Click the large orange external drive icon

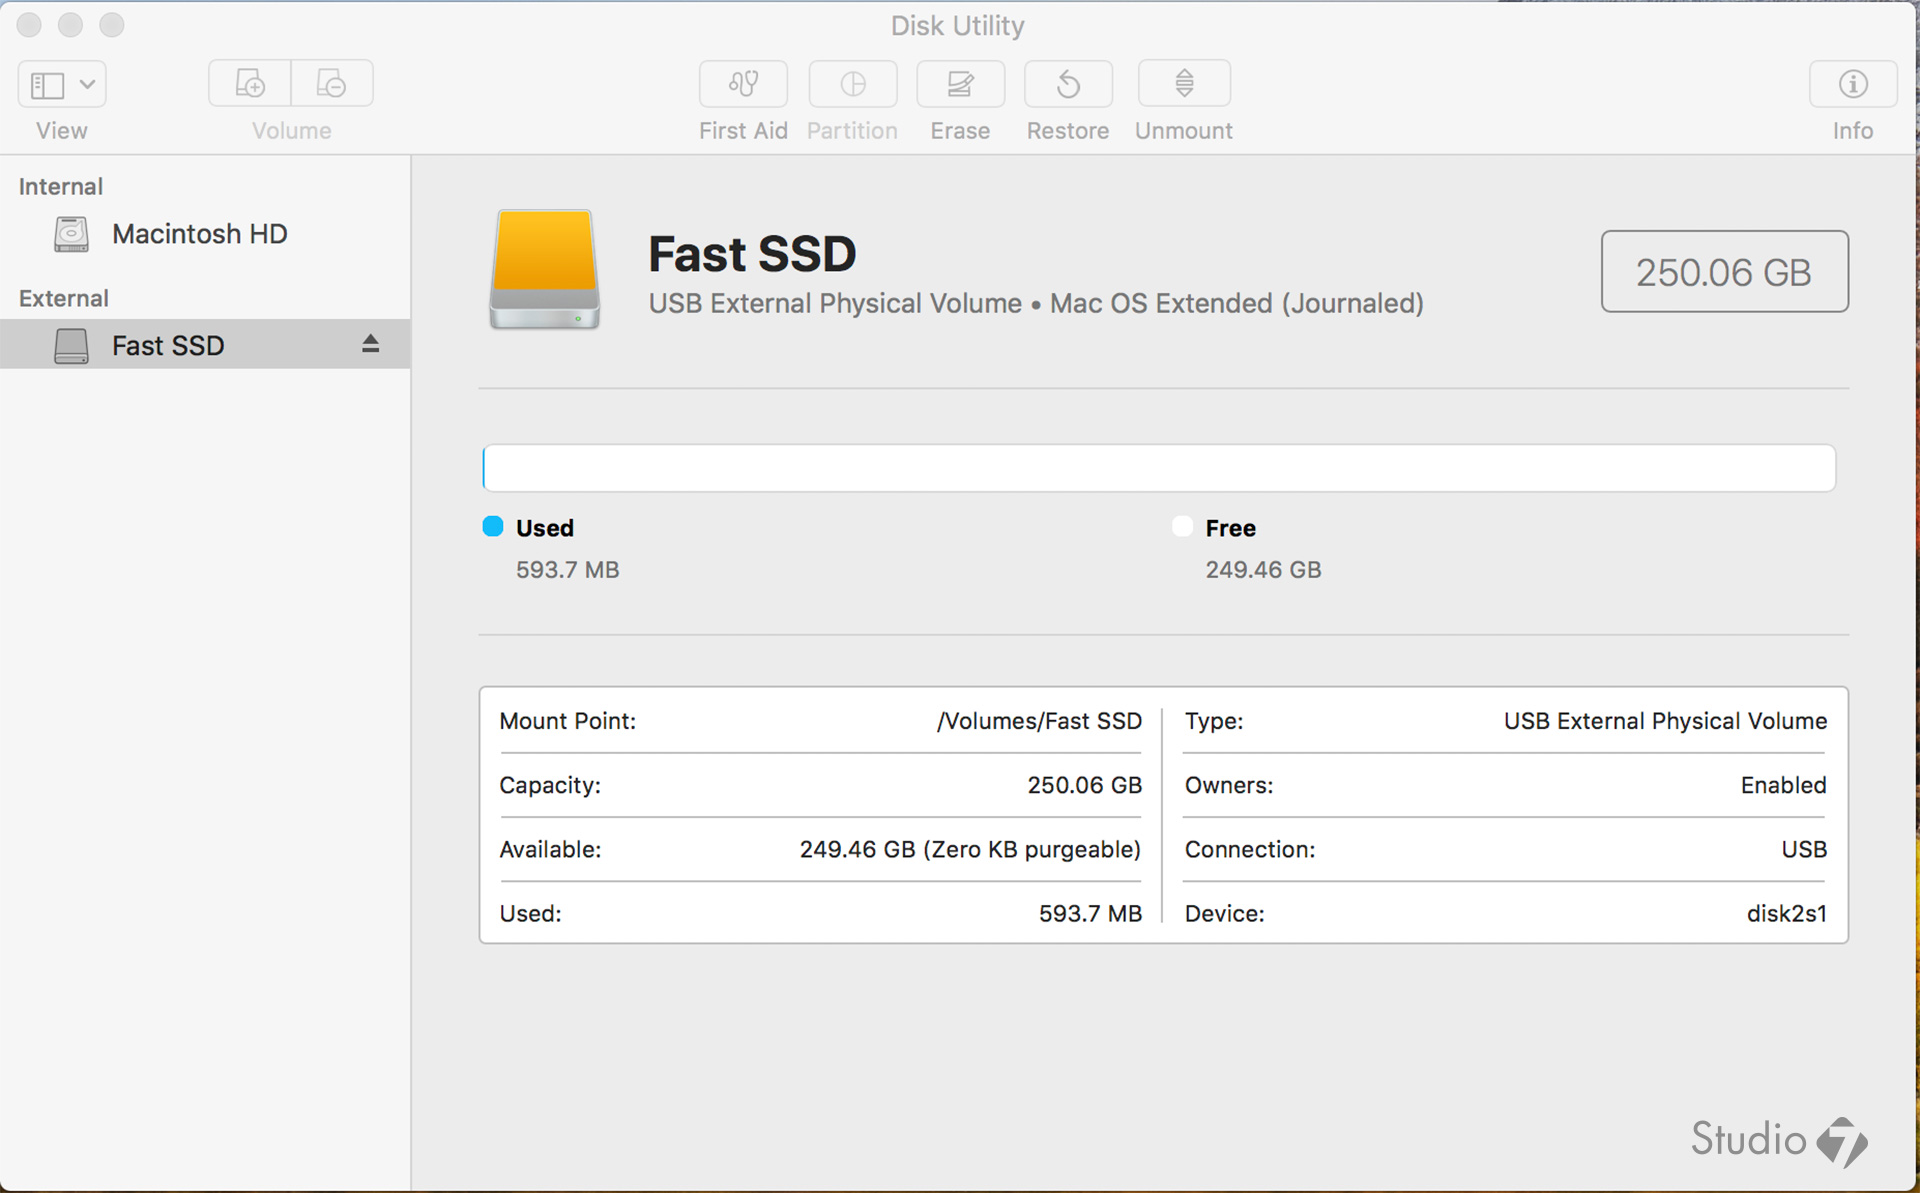click(x=545, y=269)
